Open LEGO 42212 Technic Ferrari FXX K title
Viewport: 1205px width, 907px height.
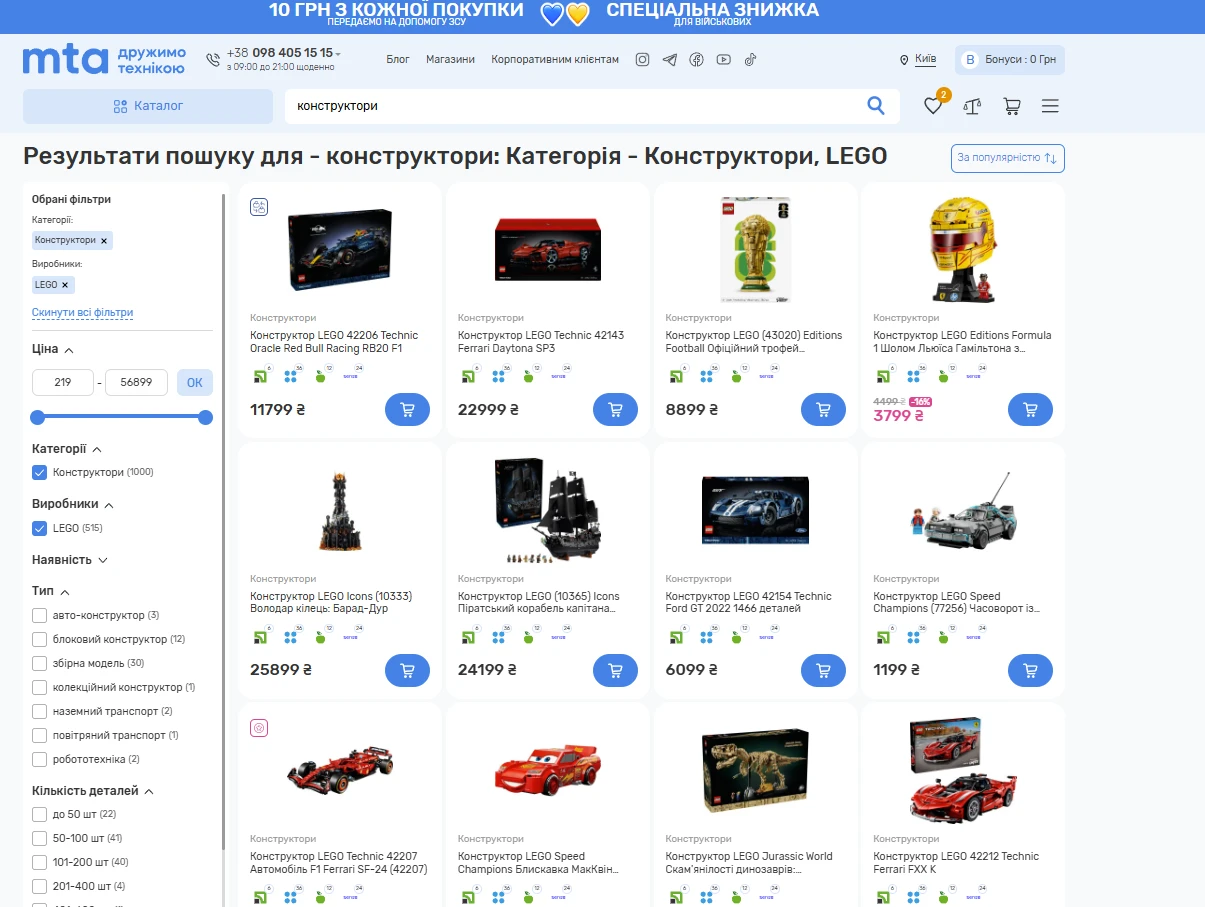(956, 863)
